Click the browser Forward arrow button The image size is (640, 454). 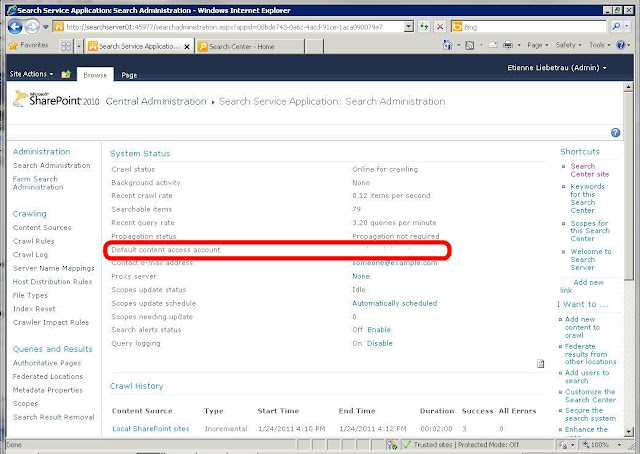[32, 27]
